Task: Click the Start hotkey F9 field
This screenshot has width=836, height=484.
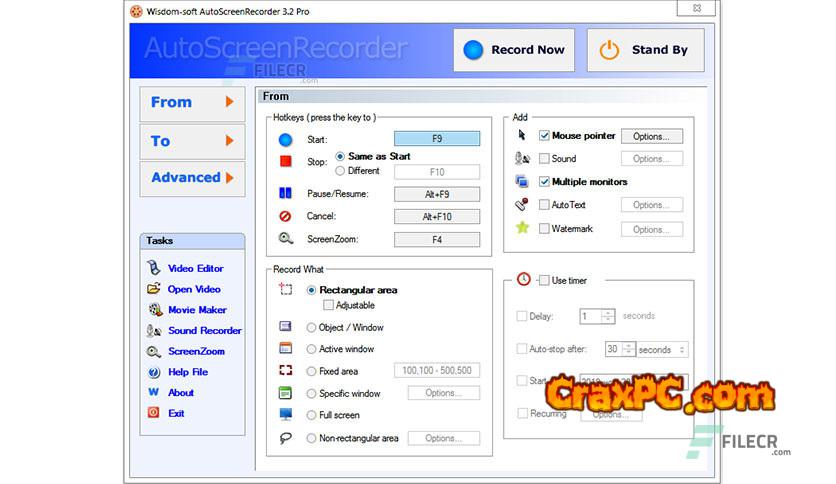Action: pyautogui.click(x=437, y=139)
